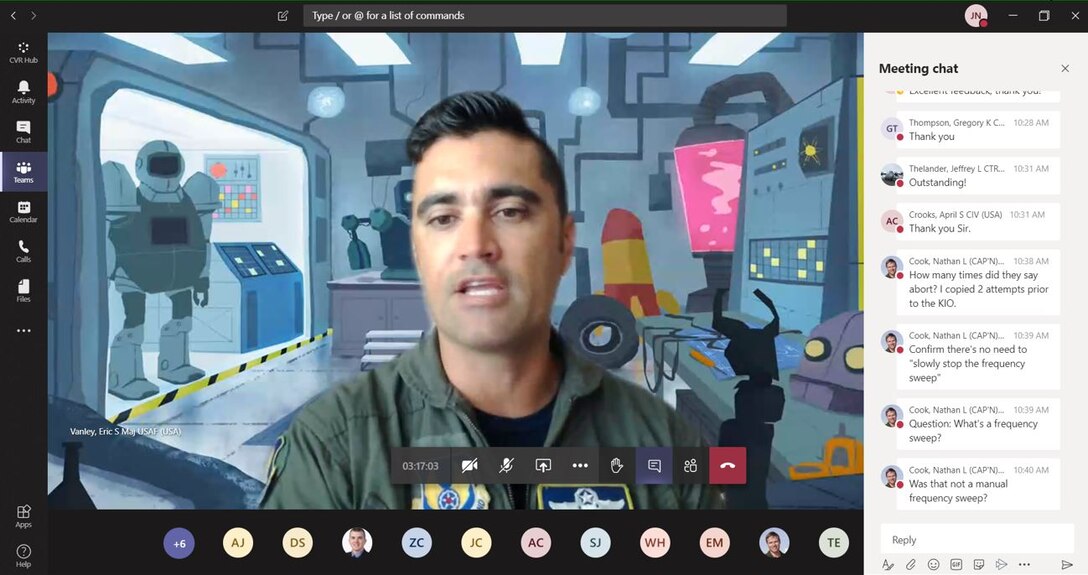Go to the Calendar tab

click(23, 212)
